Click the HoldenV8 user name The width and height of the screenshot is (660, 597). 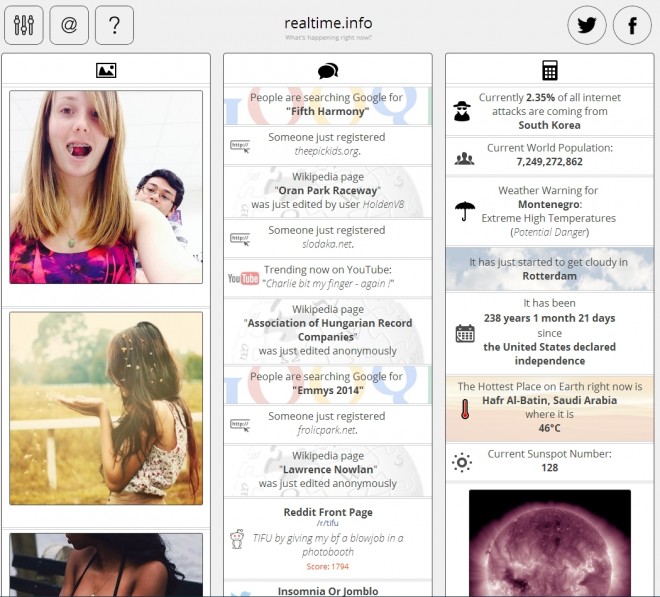pyautogui.click(x=383, y=205)
